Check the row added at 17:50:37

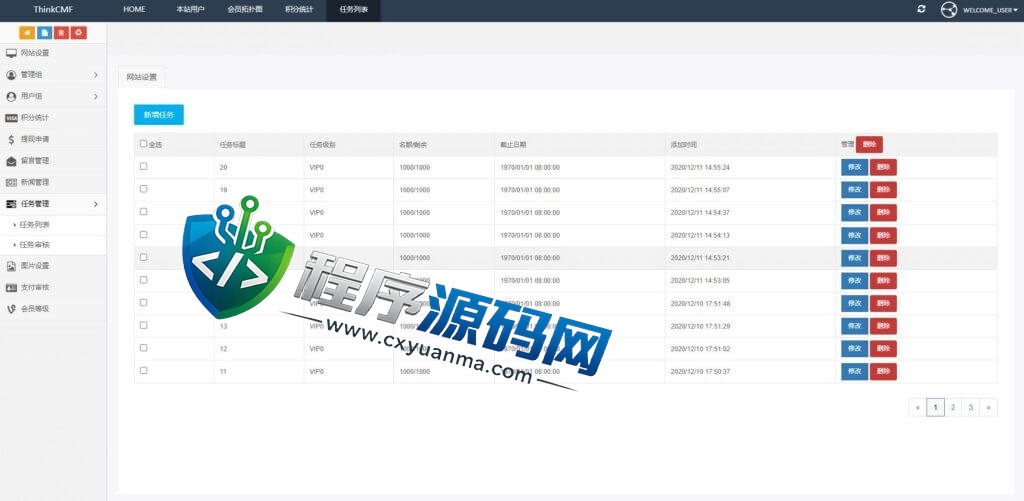(144, 370)
